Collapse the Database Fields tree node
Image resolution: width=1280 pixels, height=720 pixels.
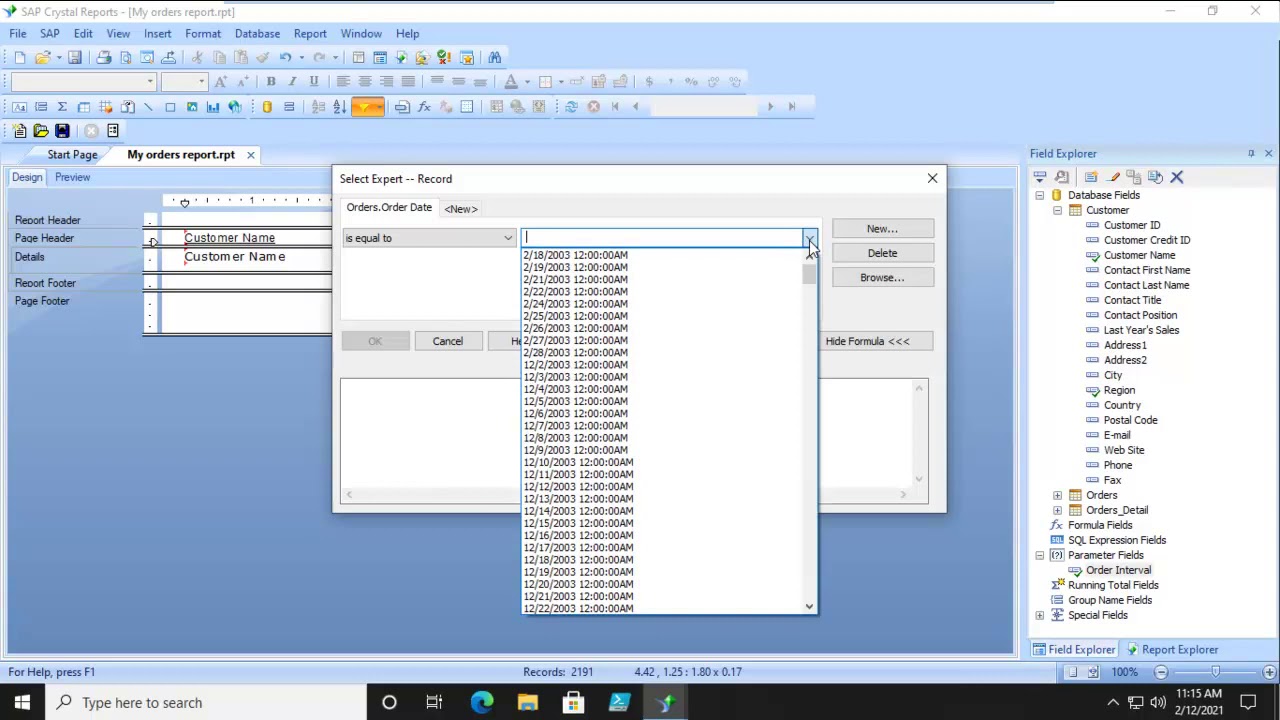(1040, 195)
